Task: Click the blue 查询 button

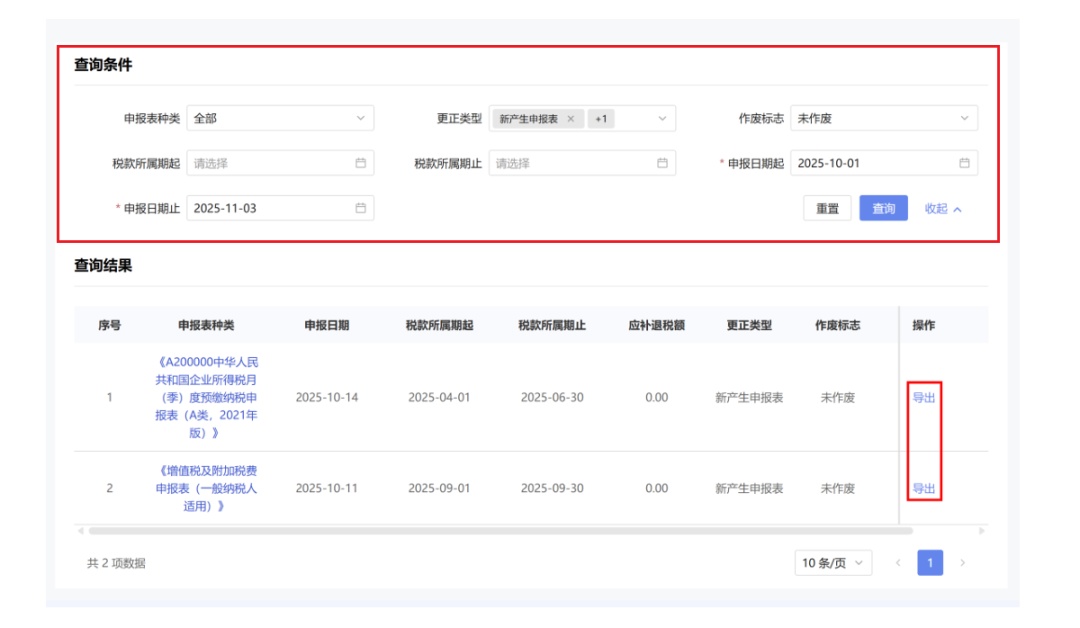Action: [883, 208]
